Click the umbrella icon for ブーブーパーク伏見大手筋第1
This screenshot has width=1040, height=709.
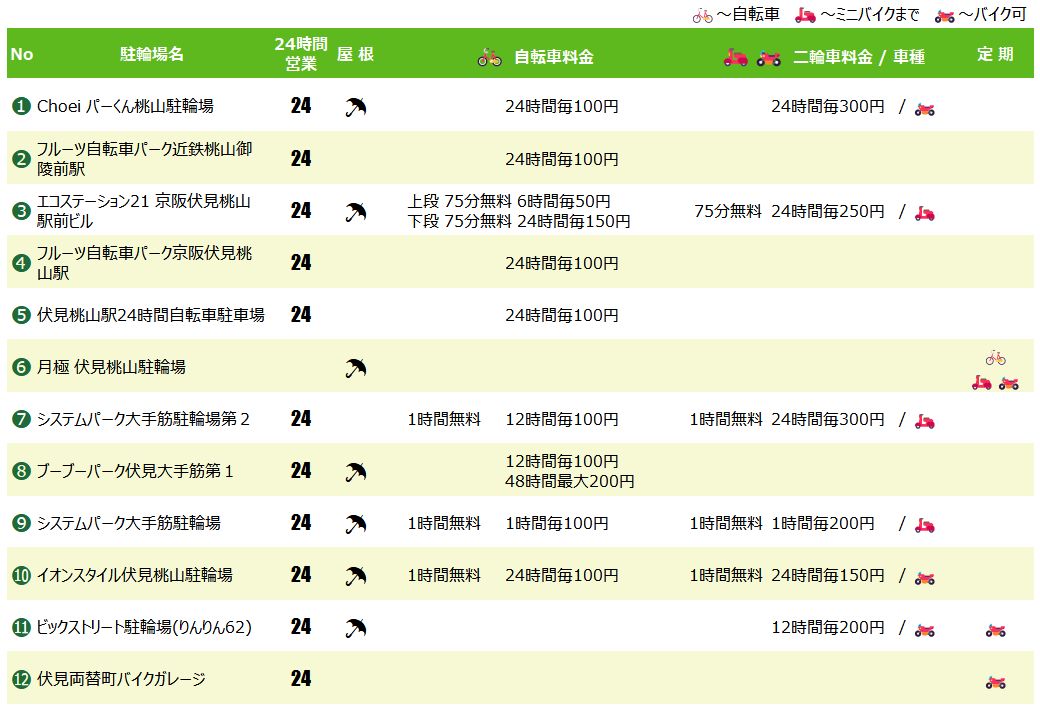[355, 471]
